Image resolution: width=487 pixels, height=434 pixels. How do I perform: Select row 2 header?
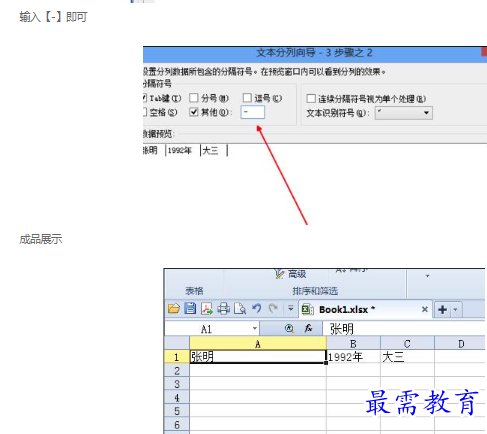pos(177,371)
